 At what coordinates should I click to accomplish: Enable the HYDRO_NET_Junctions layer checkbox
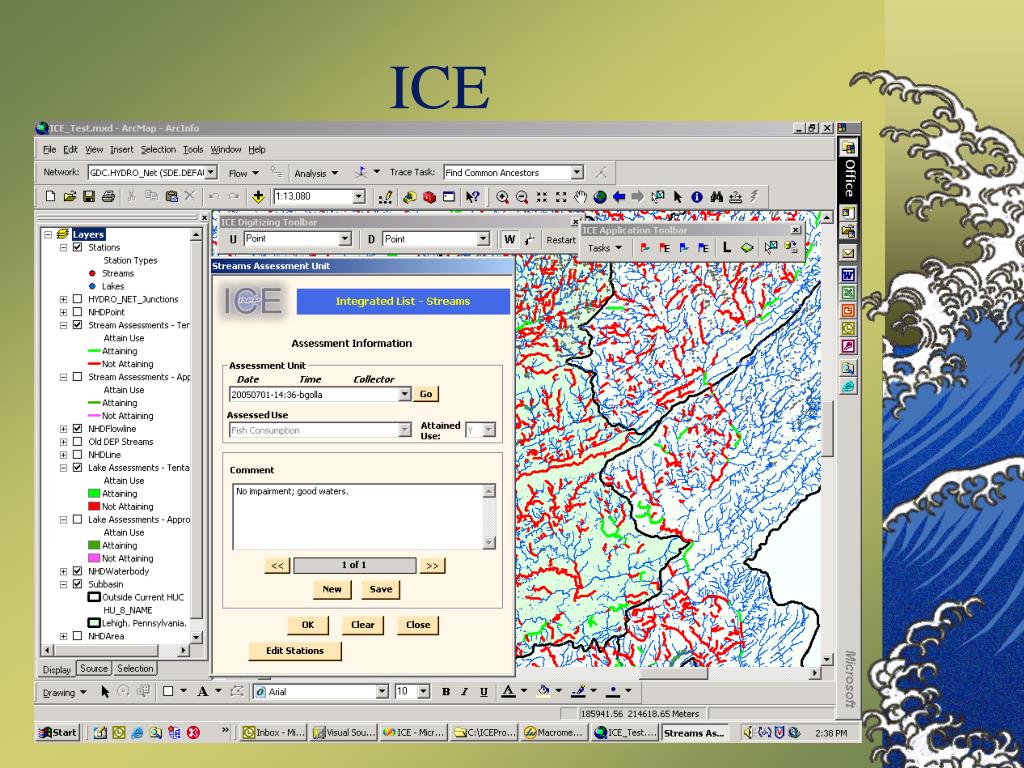[x=77, y=299]
